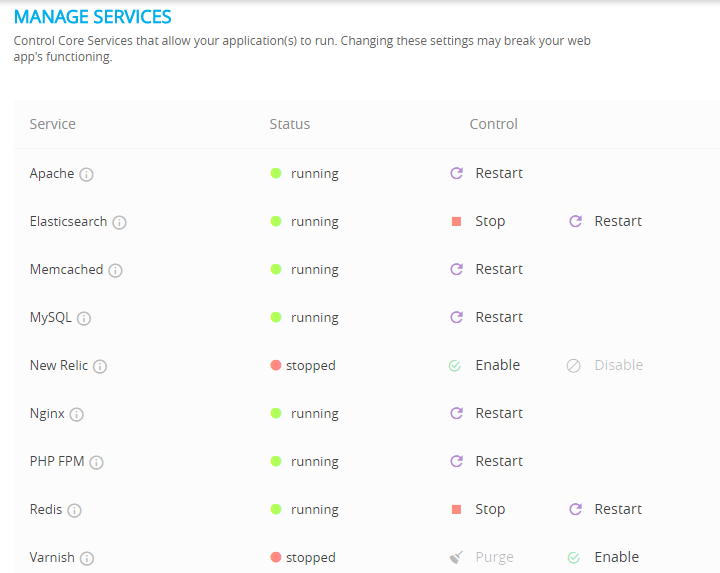Enable the New Relic service
Image resolution: width=720 pixels, height=573 pixels.
(485, 365)
